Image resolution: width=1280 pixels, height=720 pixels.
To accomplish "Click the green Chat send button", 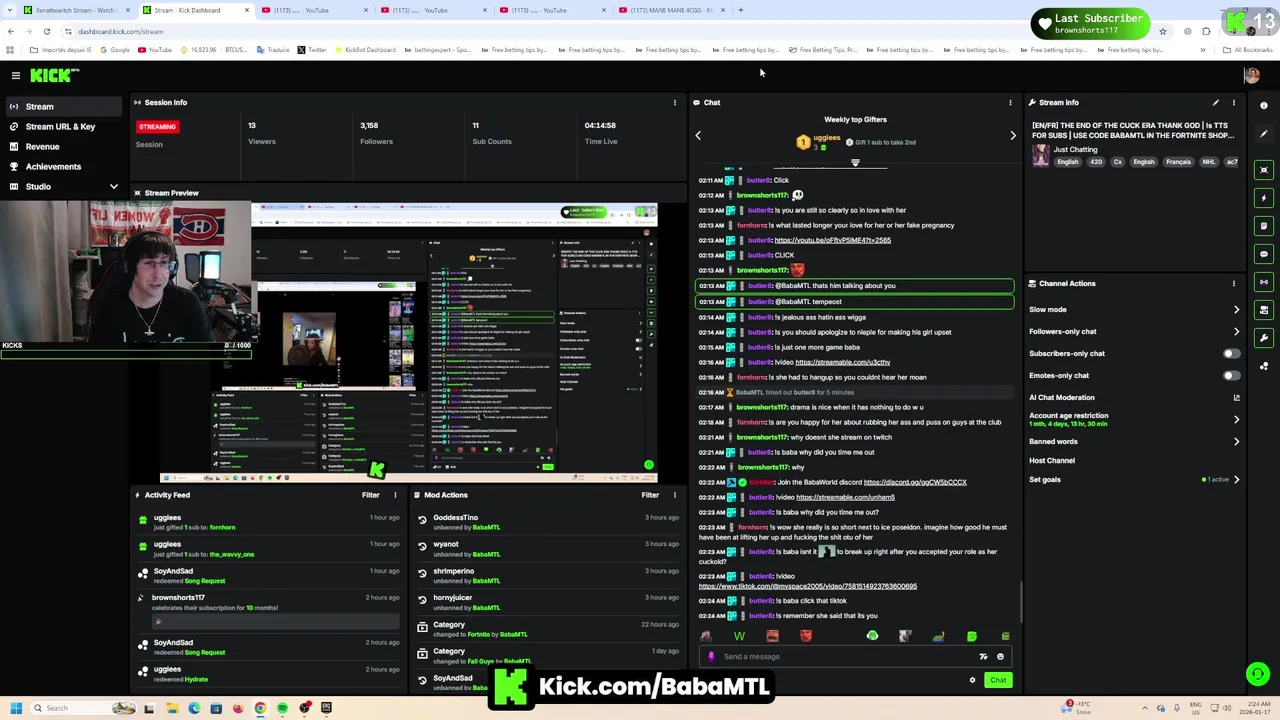I will pyautogui.click(x=998, y=680).
